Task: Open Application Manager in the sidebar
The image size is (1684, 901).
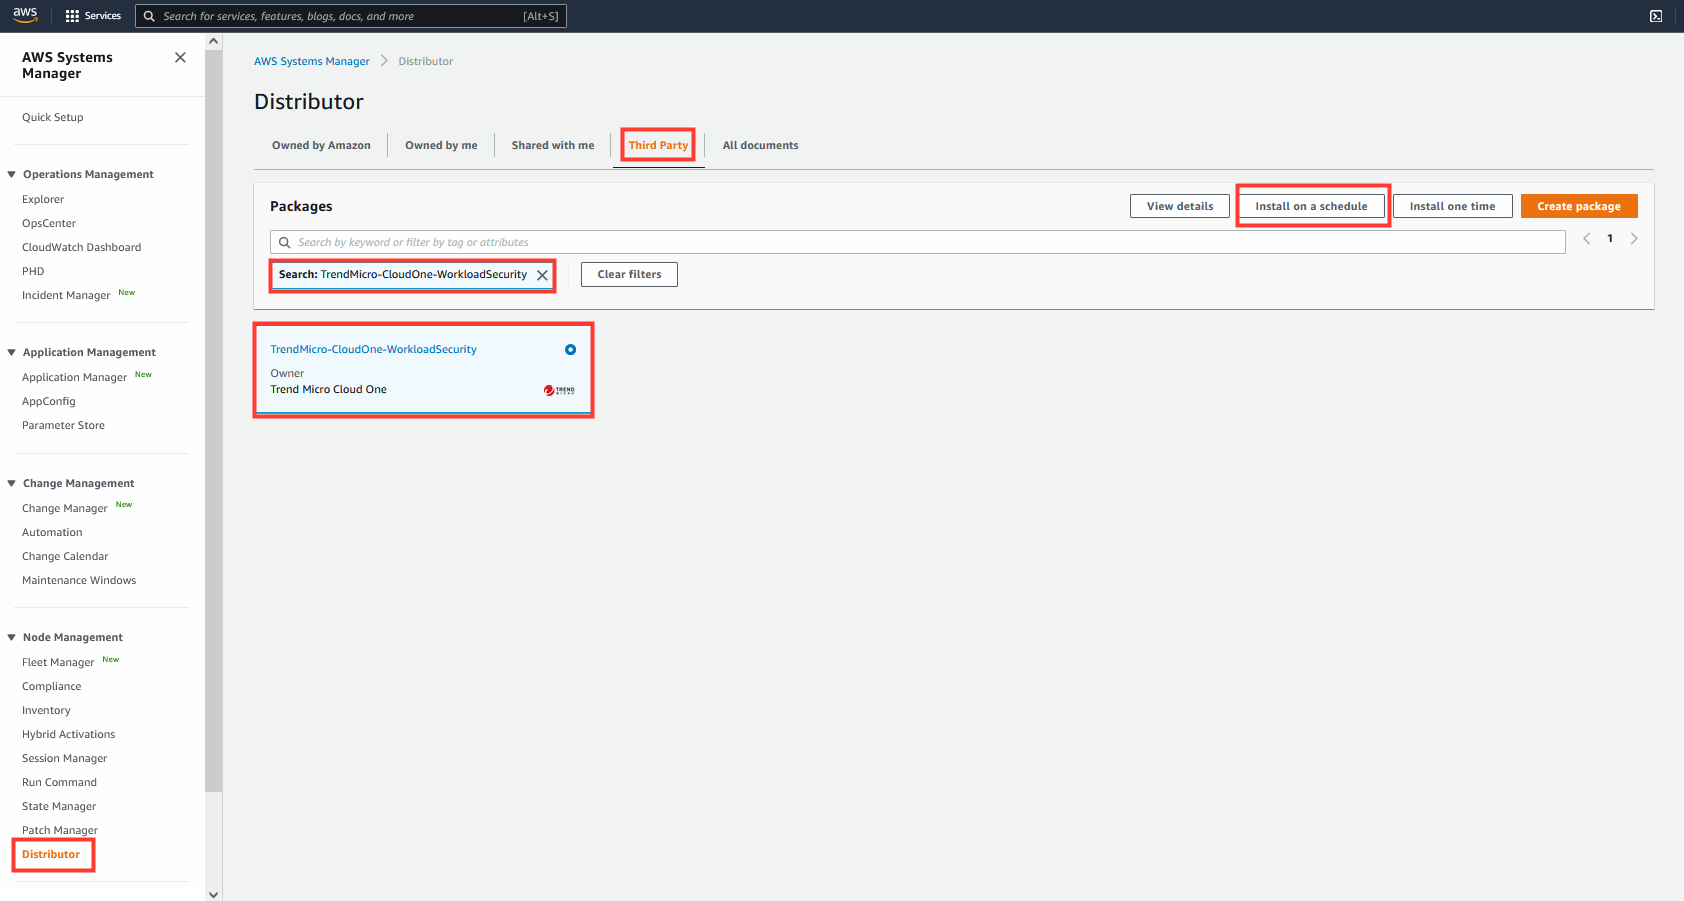Action: point(75,377)
